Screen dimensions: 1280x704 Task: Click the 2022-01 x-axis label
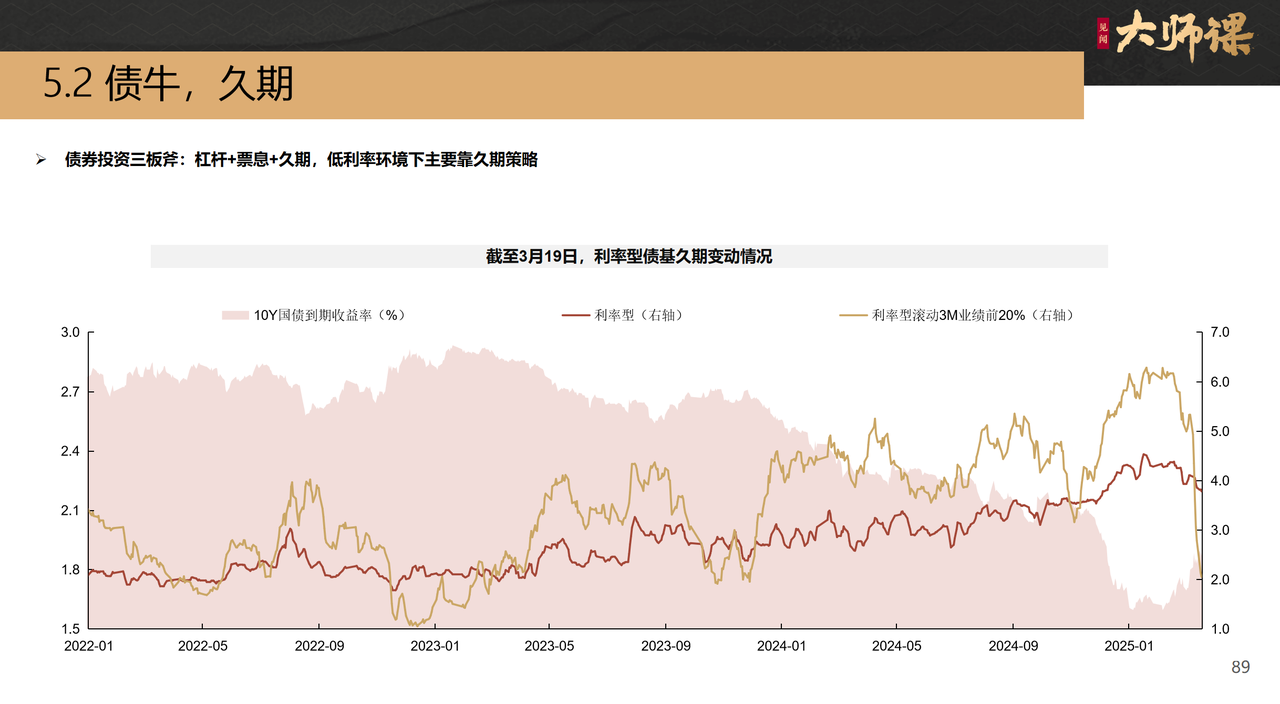pyautogui.click(x=89, y=646)
